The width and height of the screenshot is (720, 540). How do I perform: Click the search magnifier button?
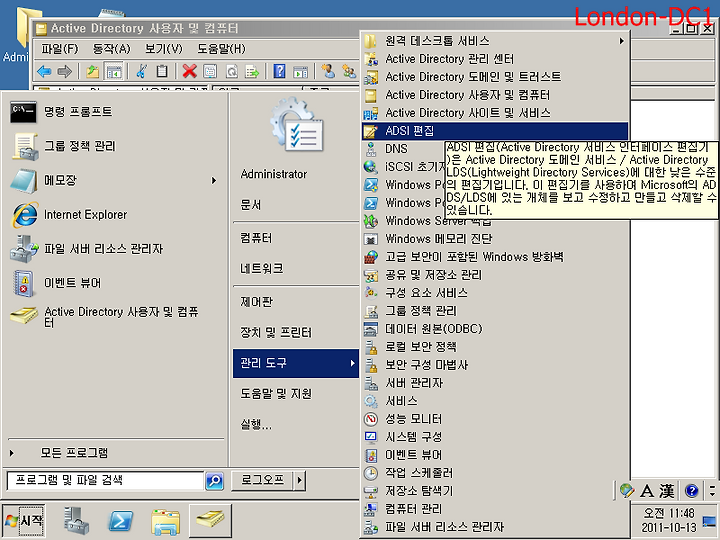click(214, 481)
